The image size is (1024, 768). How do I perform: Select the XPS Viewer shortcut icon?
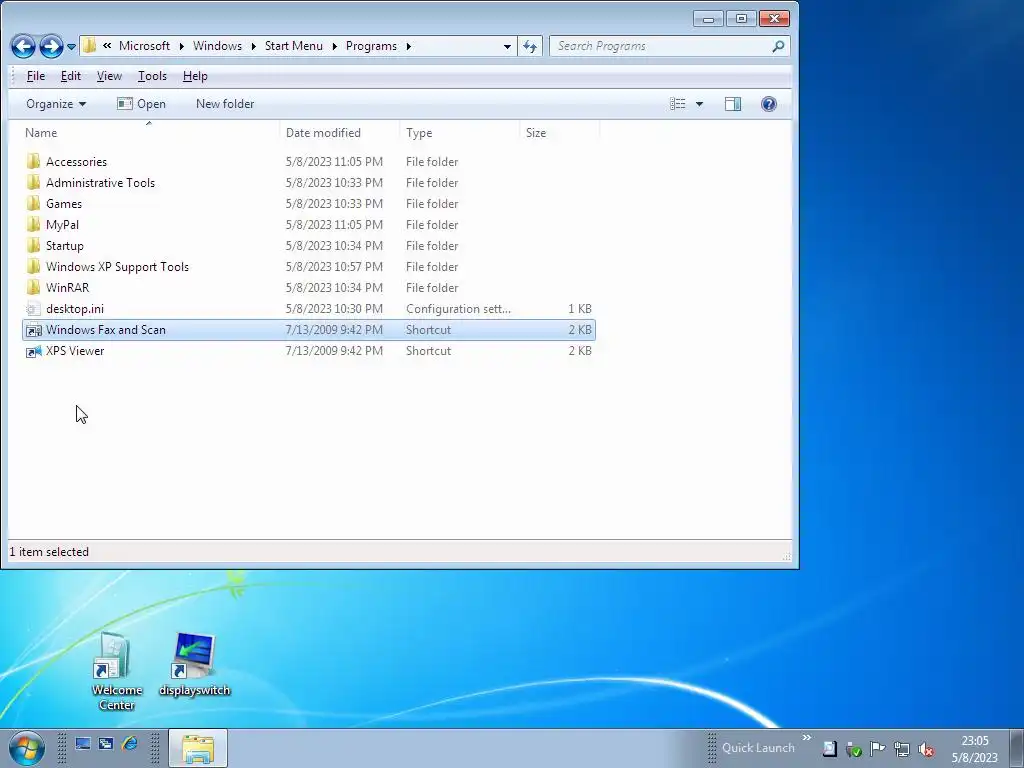pos(33,351)
